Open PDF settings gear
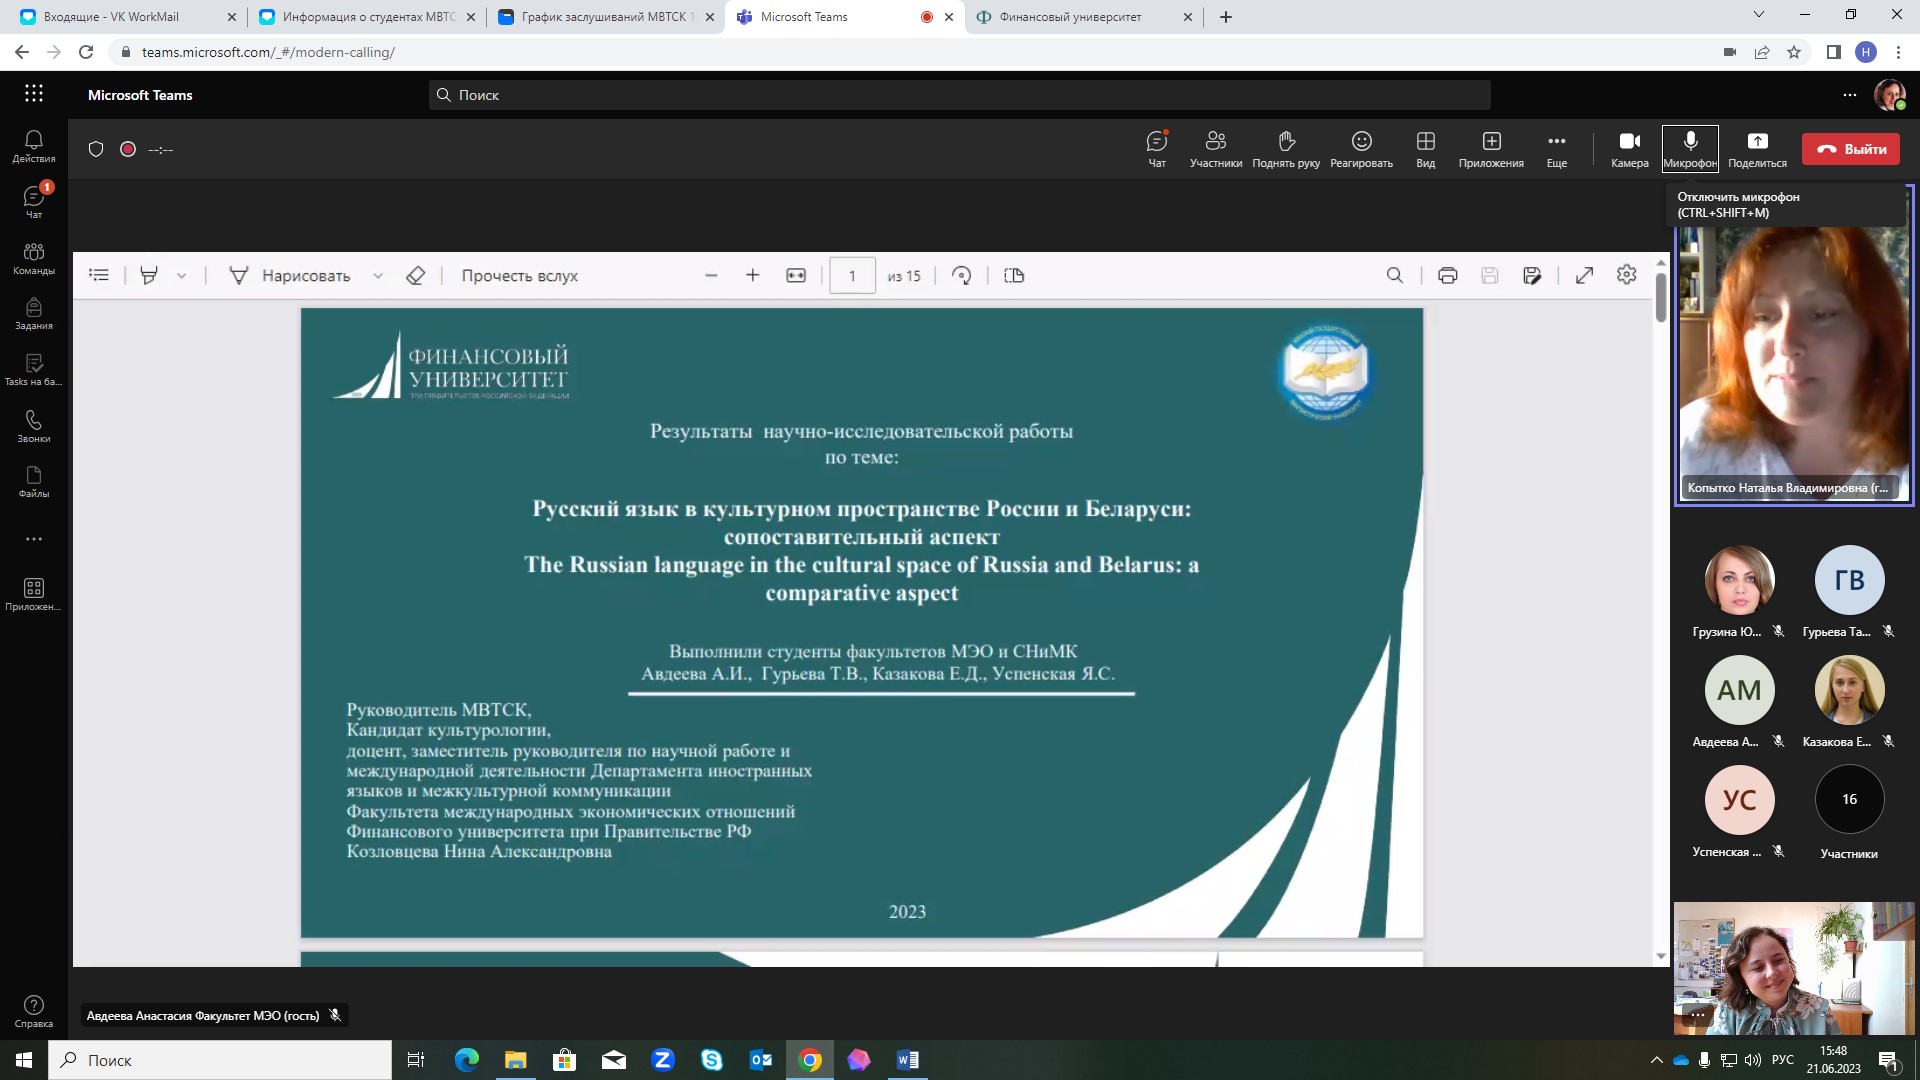1920x1080 pixels. coord(1627,275)
